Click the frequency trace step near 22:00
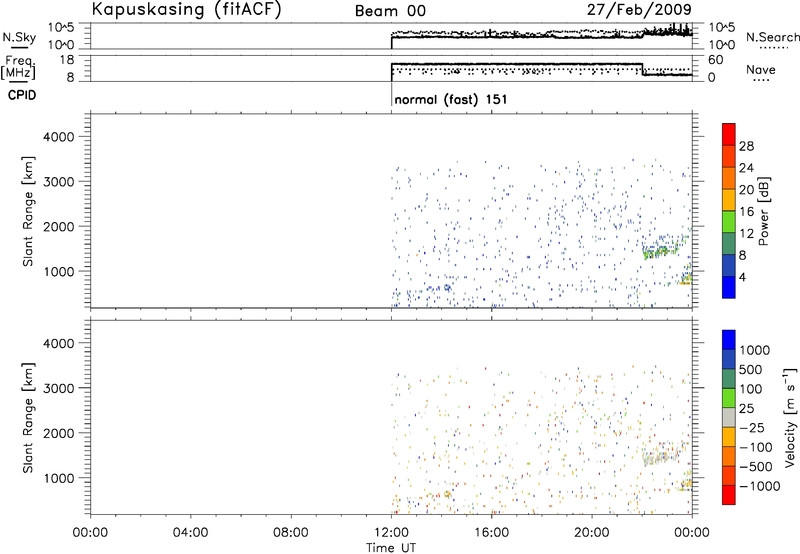800x554 pixels. (642, 69)
